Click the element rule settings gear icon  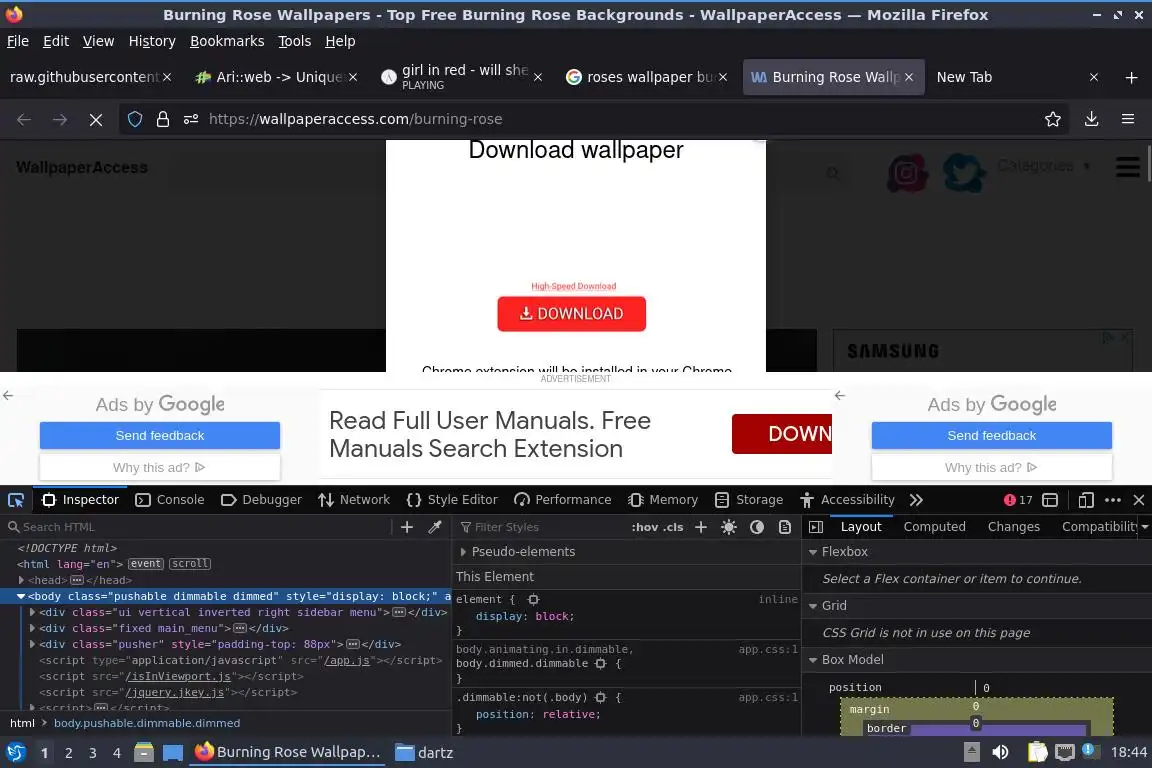click(533, 600)
